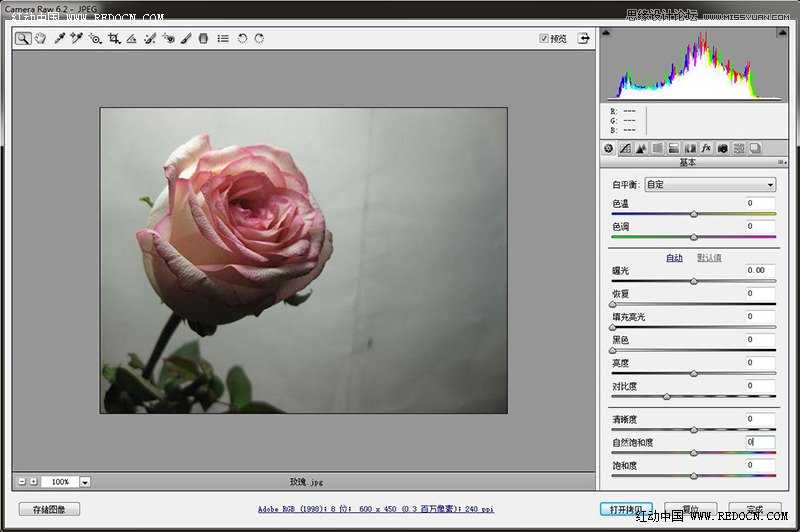Rotate image 90° counterclockwise
The width and height of the screenshot is (800, 532).
[x=242, y=39]
